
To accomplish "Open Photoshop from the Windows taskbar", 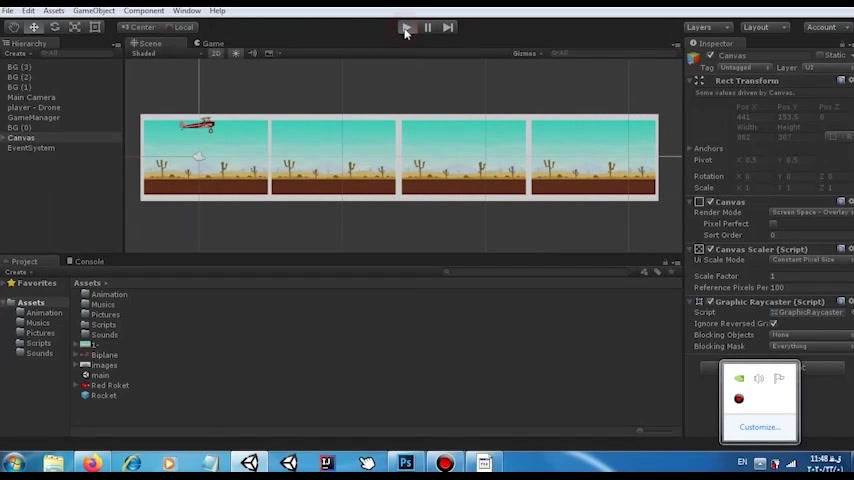I will tap(406, 463).
